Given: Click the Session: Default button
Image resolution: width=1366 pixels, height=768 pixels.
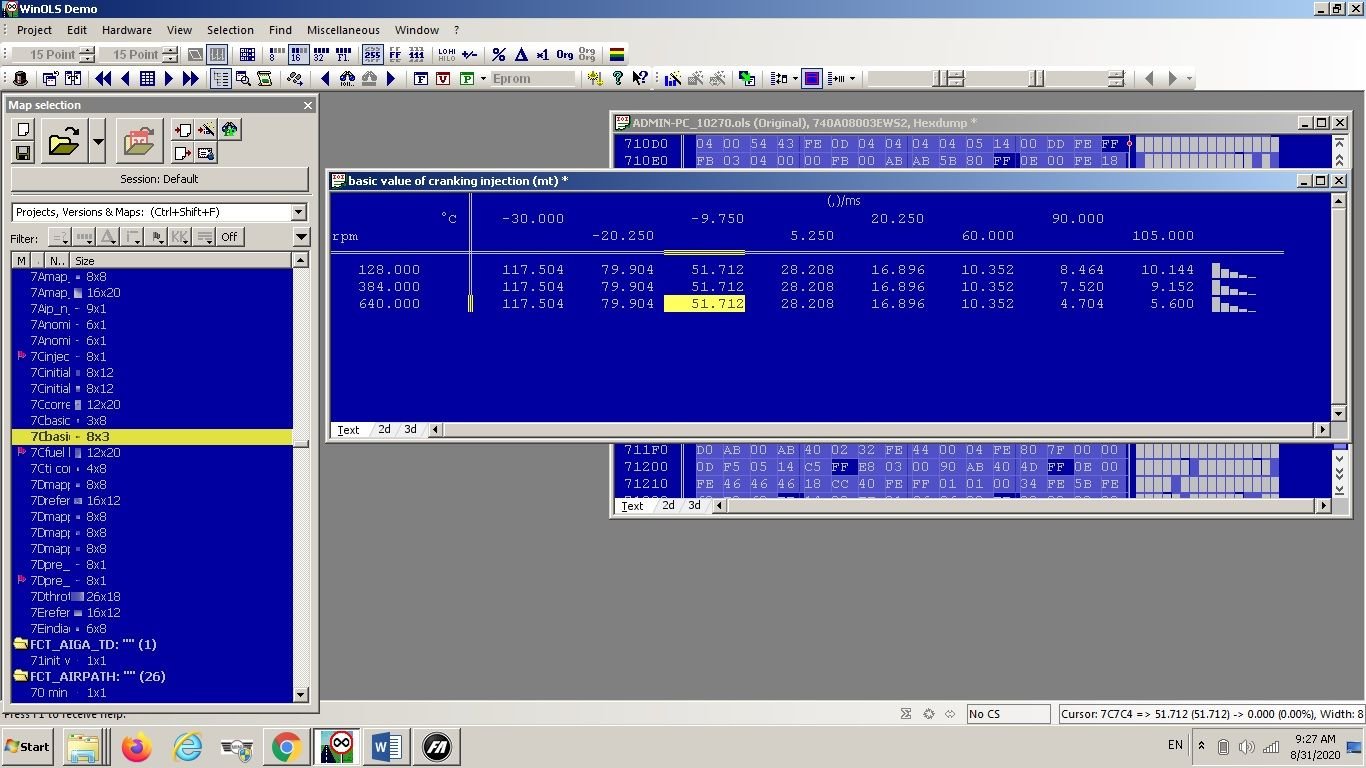Looking at the screenshot, I should click(x=160, y=179).
